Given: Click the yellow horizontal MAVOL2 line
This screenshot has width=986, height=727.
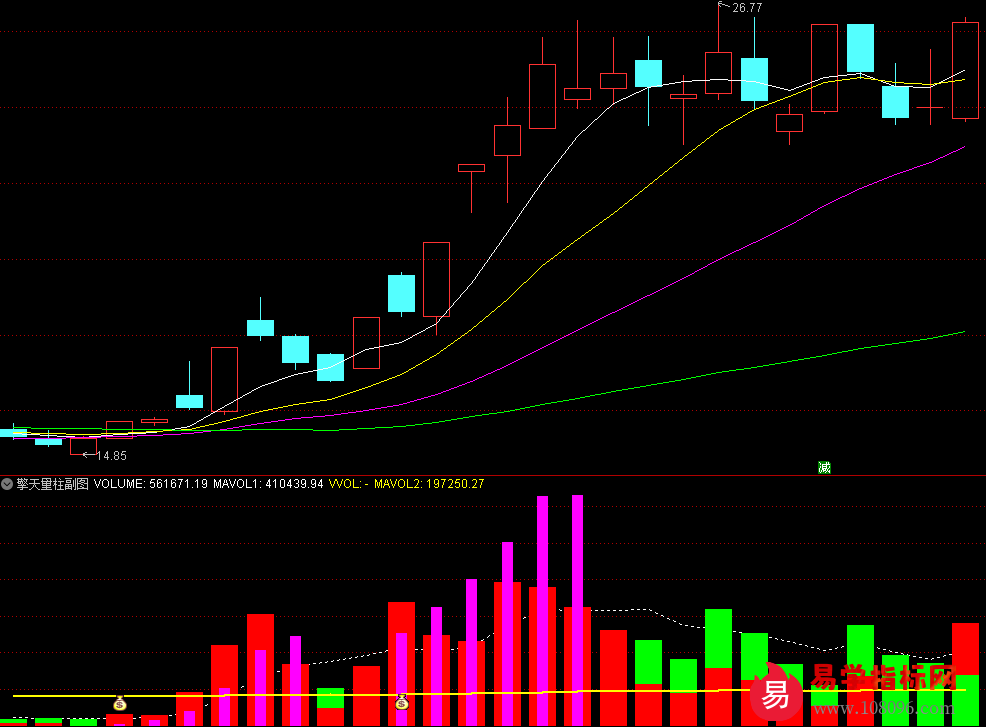Looking at the screenshot, I should click(x=300, y=694).
